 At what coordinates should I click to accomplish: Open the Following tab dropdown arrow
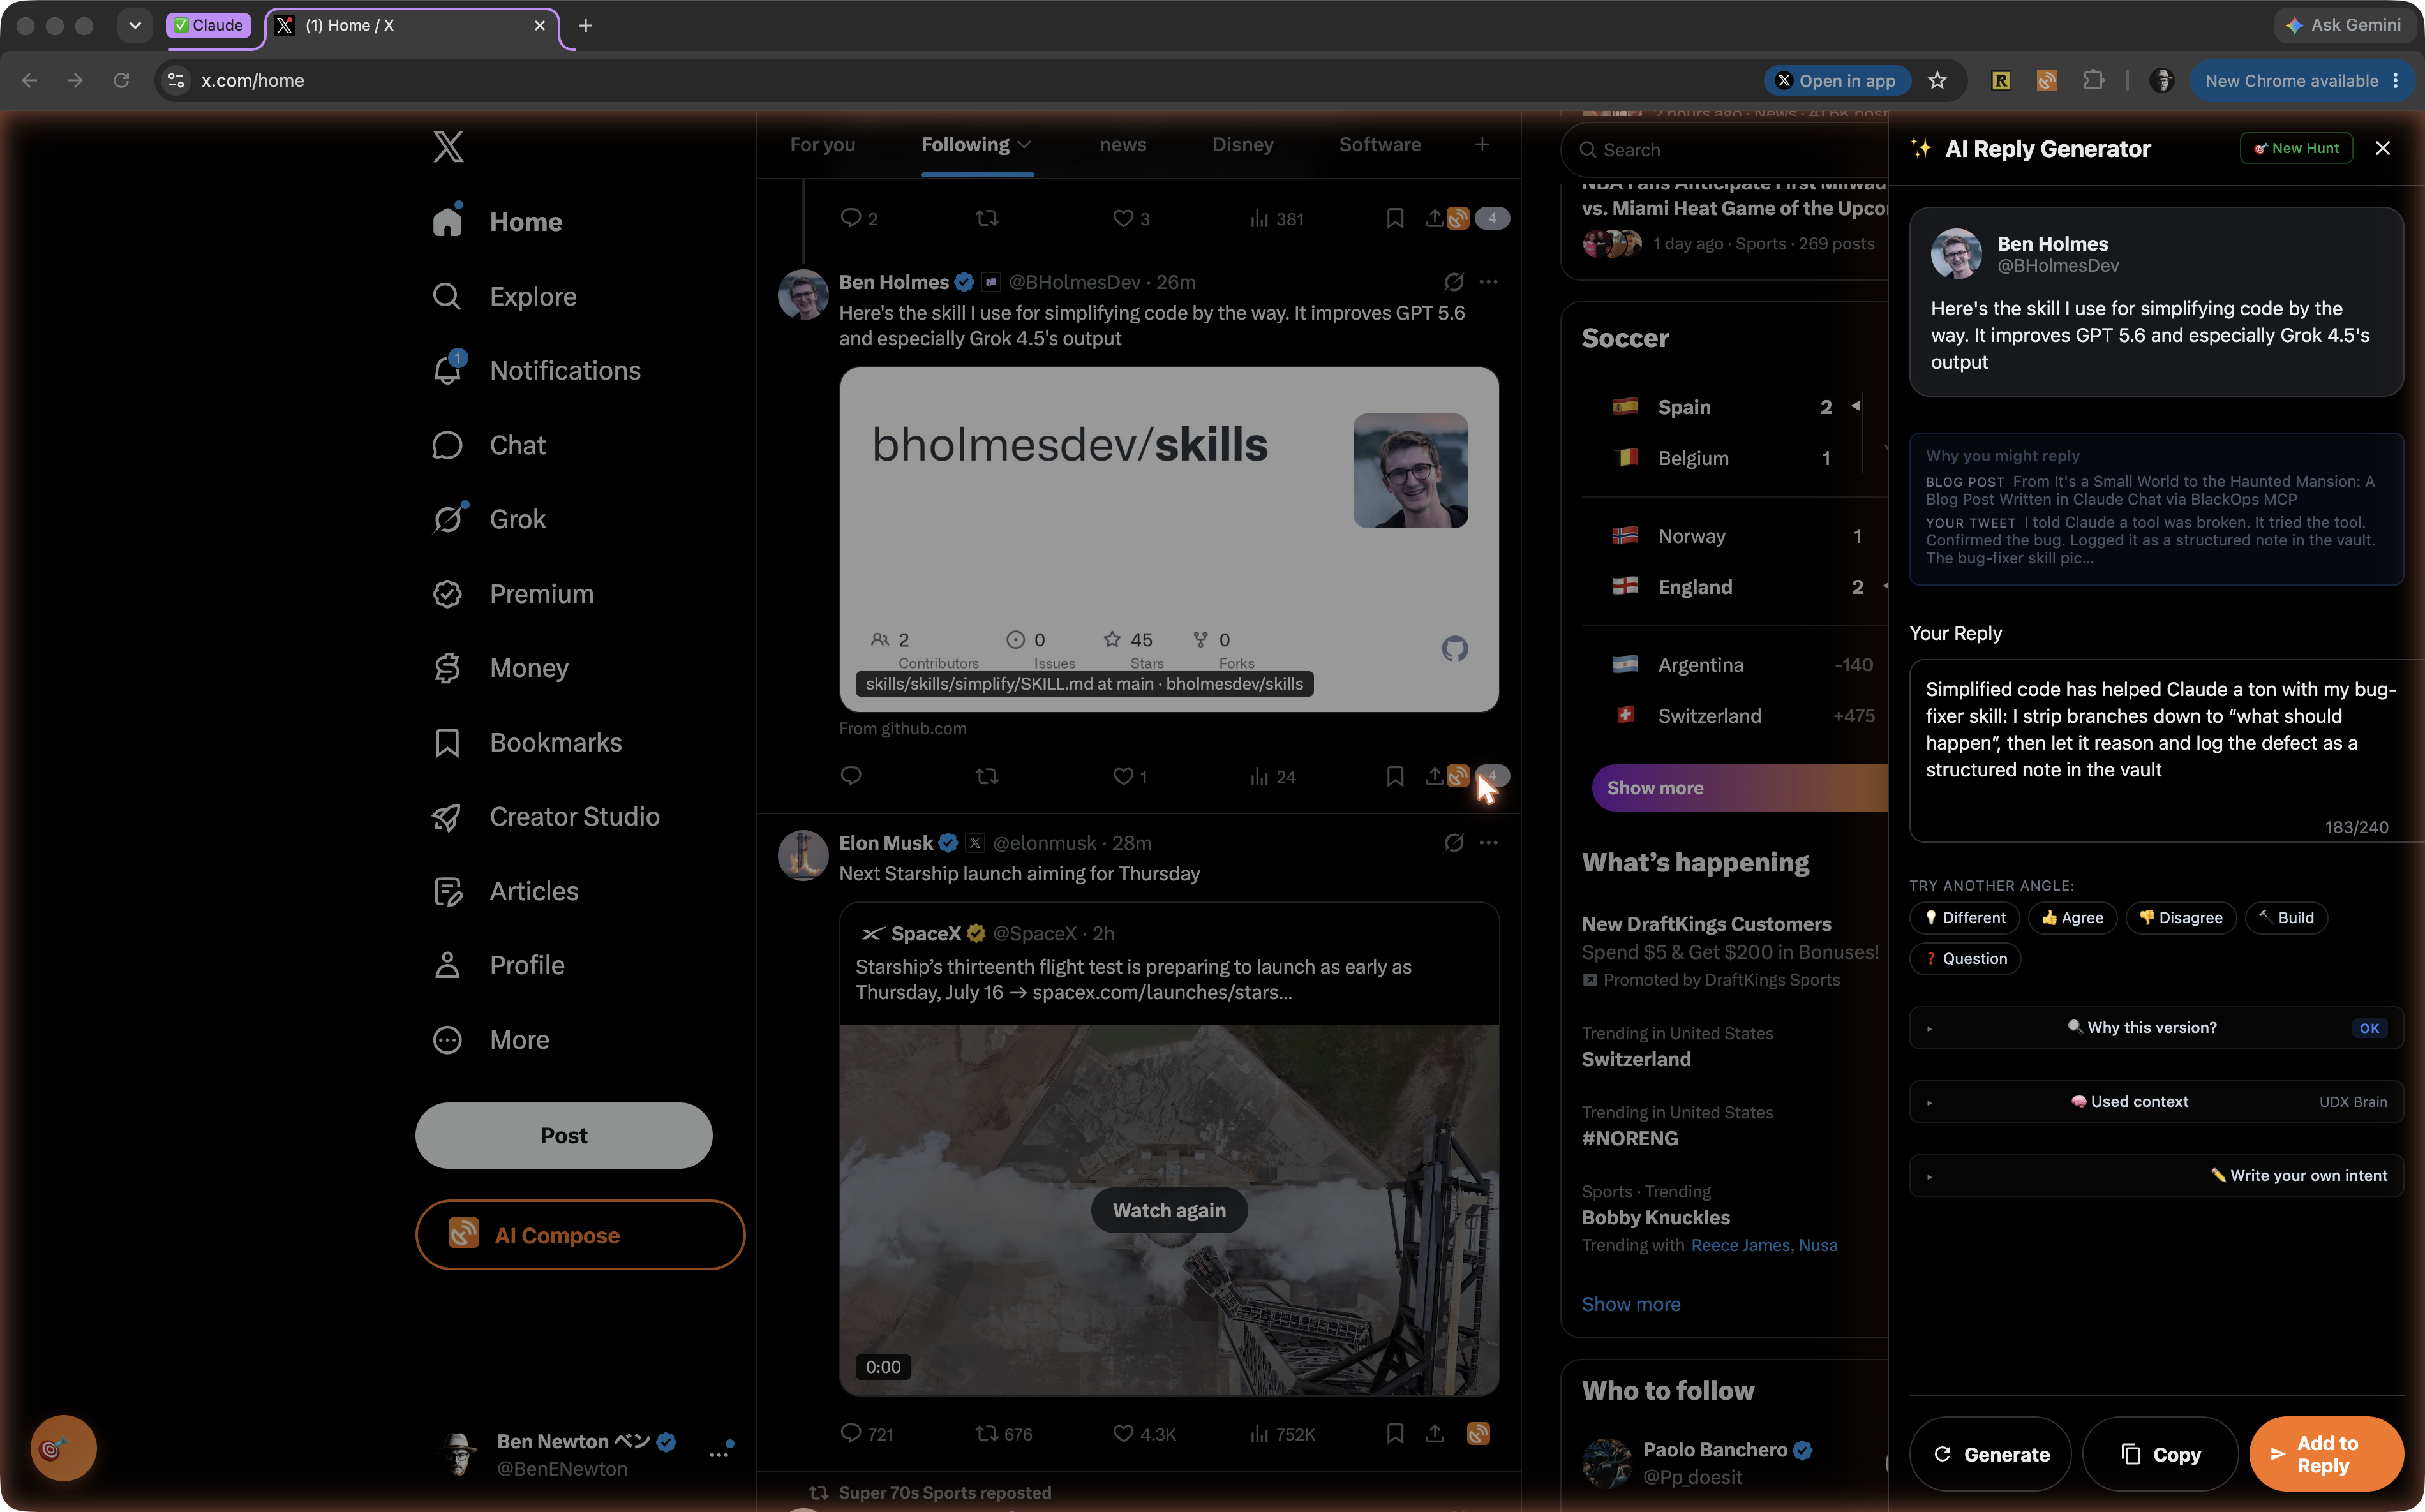(1024, 145)
